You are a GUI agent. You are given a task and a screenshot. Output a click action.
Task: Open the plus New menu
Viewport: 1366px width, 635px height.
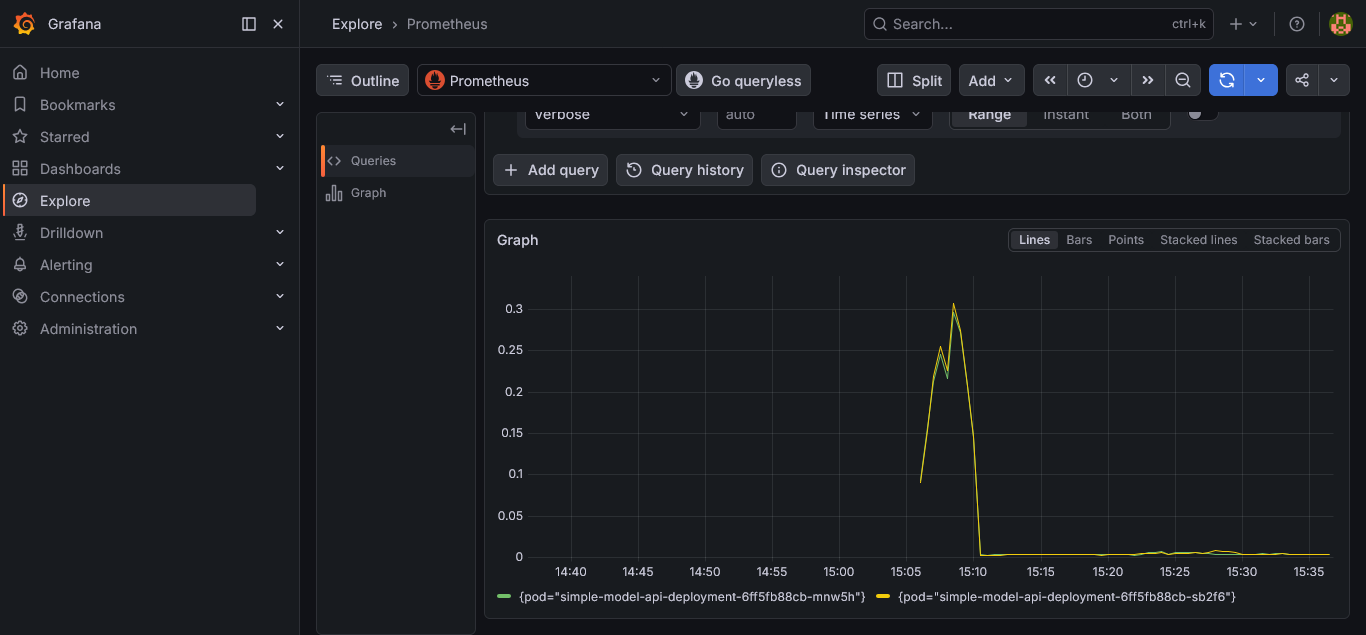coord(1243,24)
